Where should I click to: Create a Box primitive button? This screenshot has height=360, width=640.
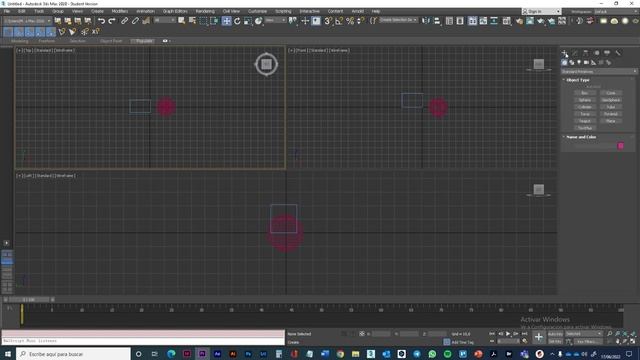click(x=584, y=93)
